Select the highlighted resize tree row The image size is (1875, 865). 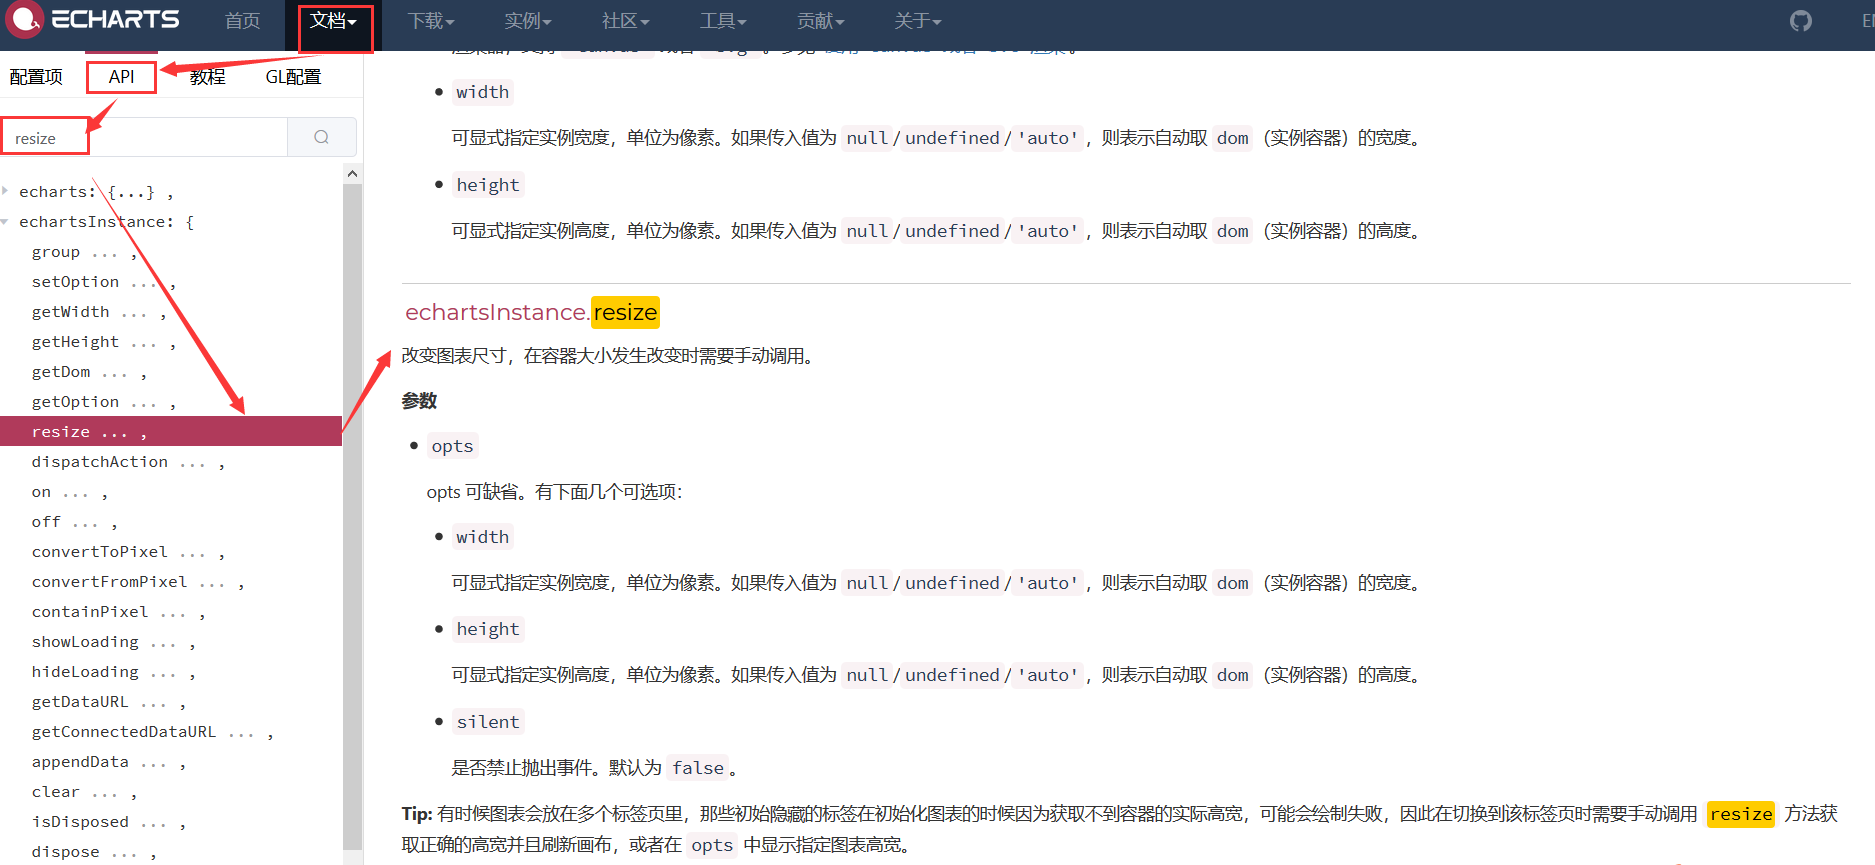(x=171, y=432)
